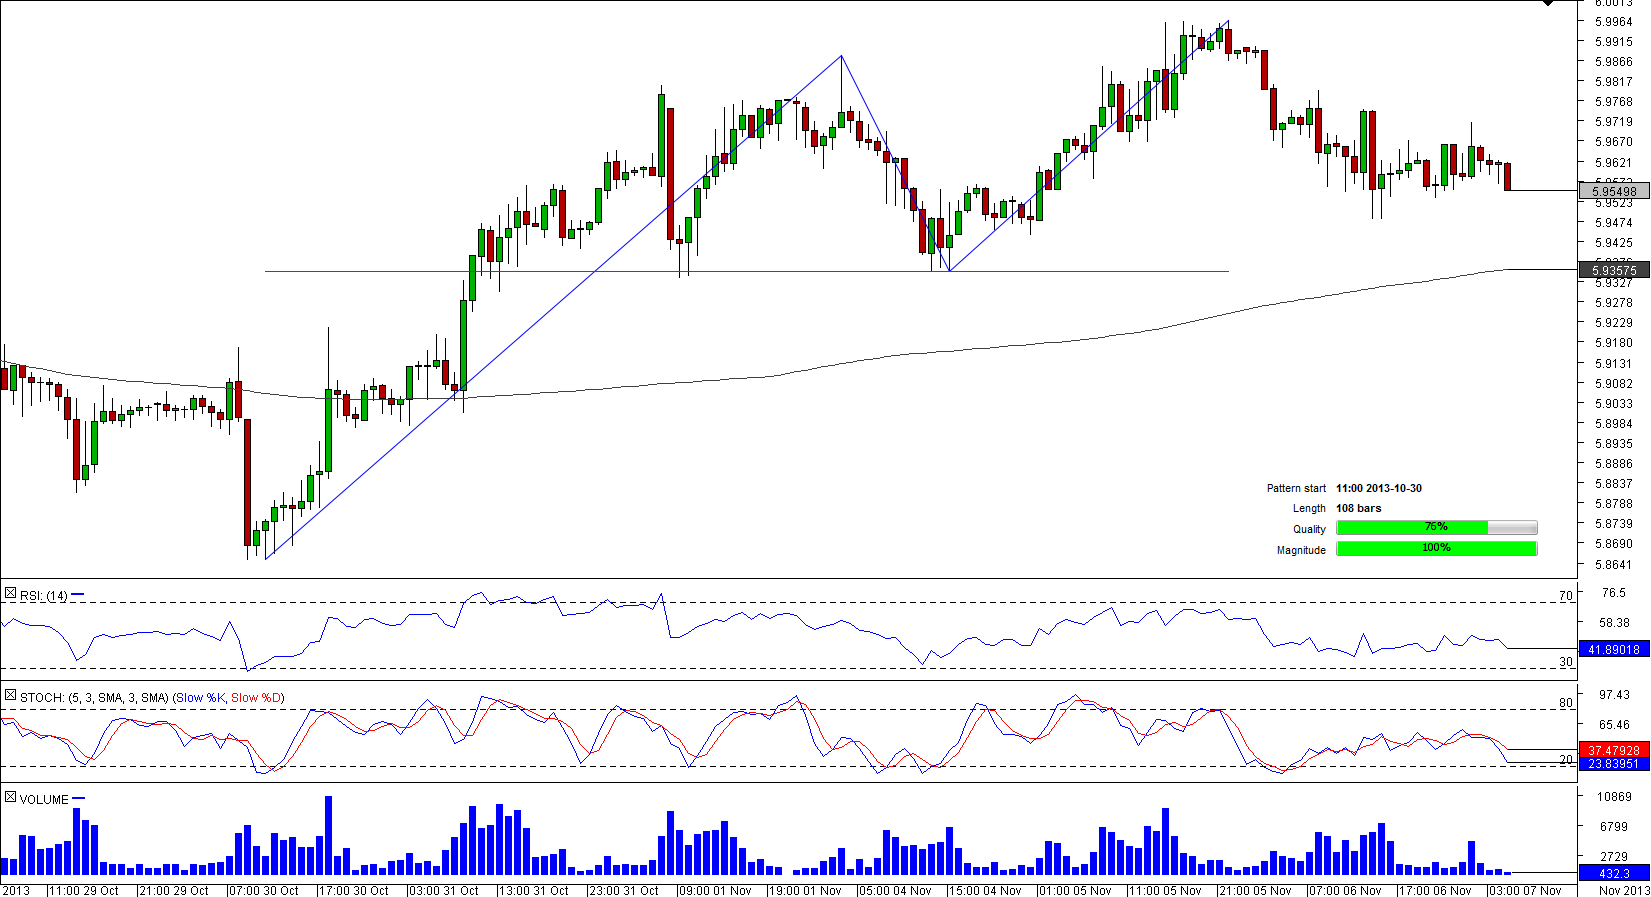1651x897 pixels.
Task: Click the RSI value tag 41.89018
Action: (1614, 649)
